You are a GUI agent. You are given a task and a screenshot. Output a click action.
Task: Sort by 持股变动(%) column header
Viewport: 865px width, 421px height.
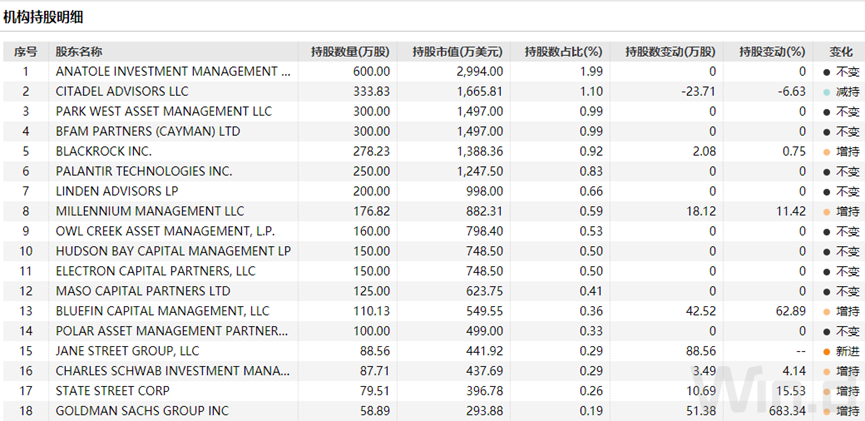(x=772, y=52)
